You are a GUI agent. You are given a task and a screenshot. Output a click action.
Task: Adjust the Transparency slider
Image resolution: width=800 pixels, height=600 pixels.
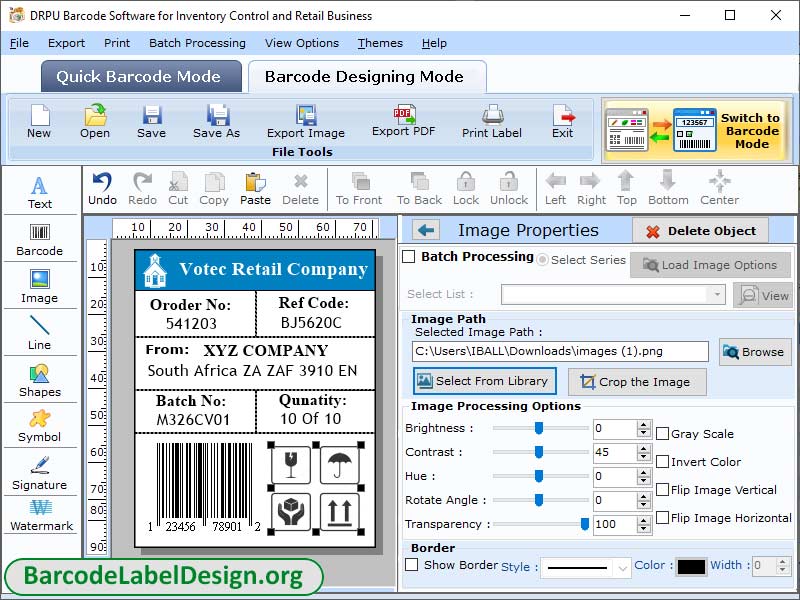click(584, 524)
